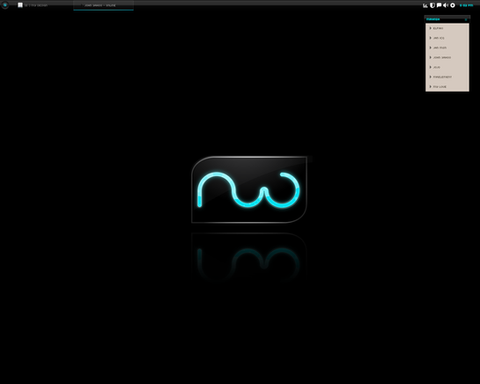
Task: Select the last entry in the list
Action: [447, 87]
